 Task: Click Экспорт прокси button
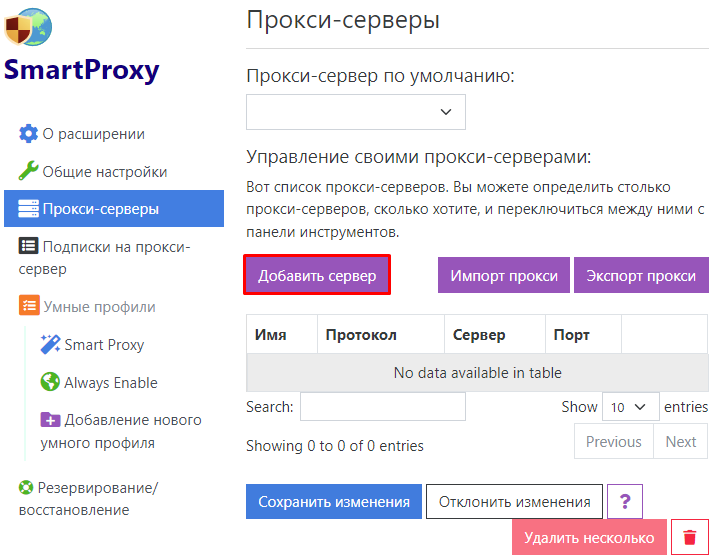(x=641, y=275)
